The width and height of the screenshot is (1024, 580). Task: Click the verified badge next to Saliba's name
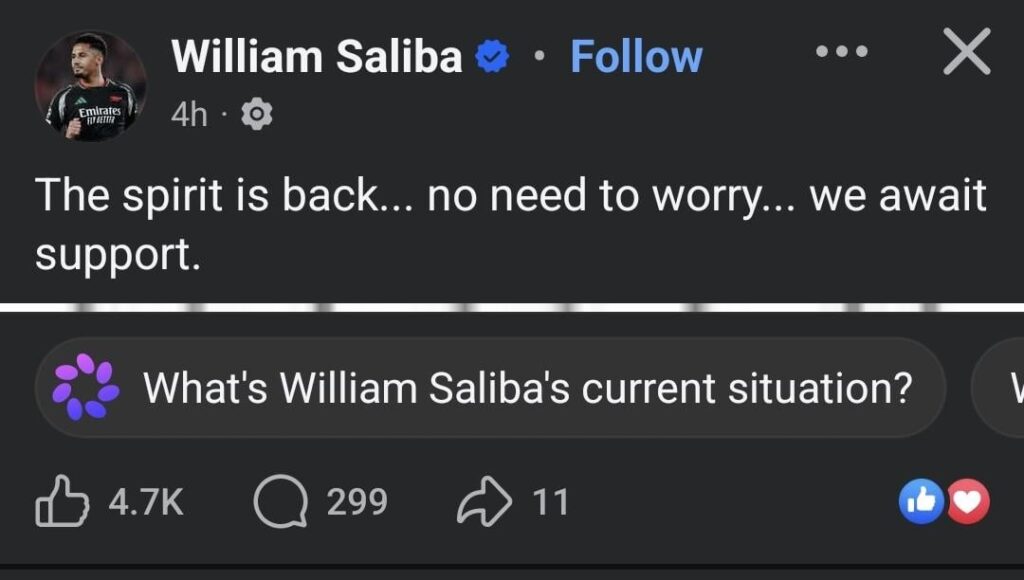491,56
